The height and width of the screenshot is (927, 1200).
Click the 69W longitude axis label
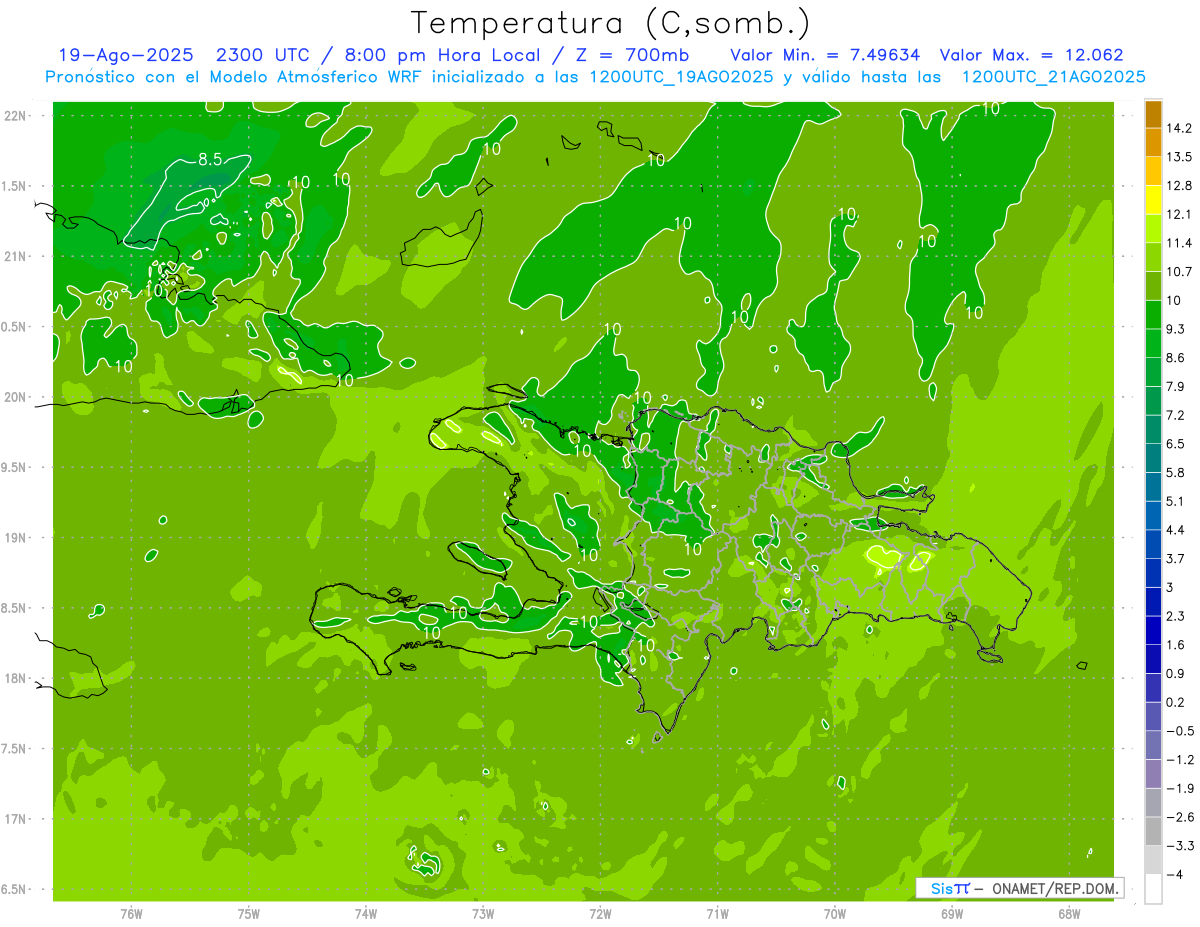(952, 913)
